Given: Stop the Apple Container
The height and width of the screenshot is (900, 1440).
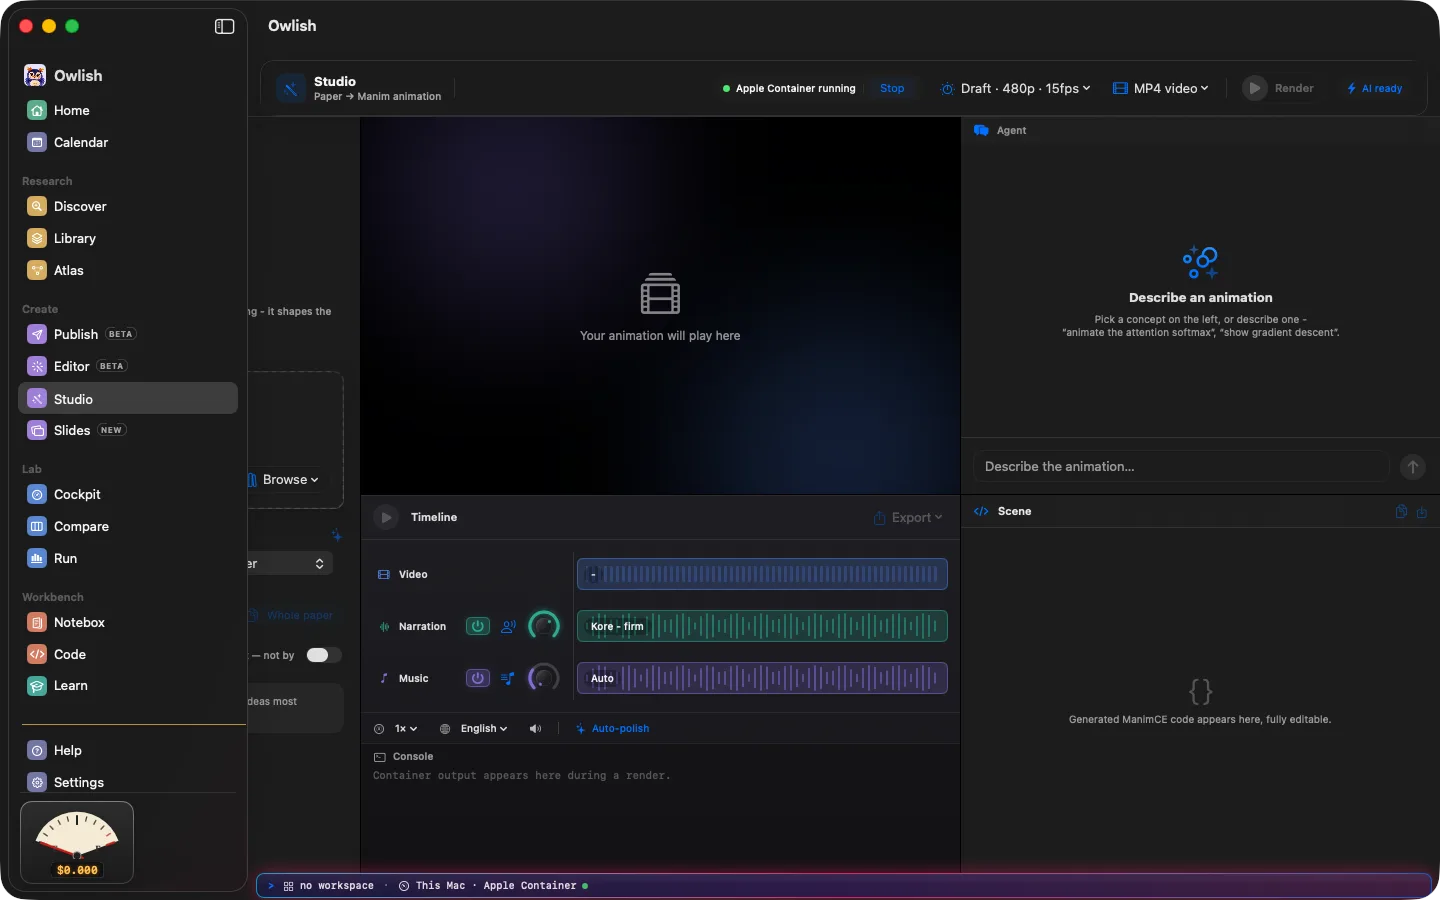Looking at the screenshot, I should [892, 88].
